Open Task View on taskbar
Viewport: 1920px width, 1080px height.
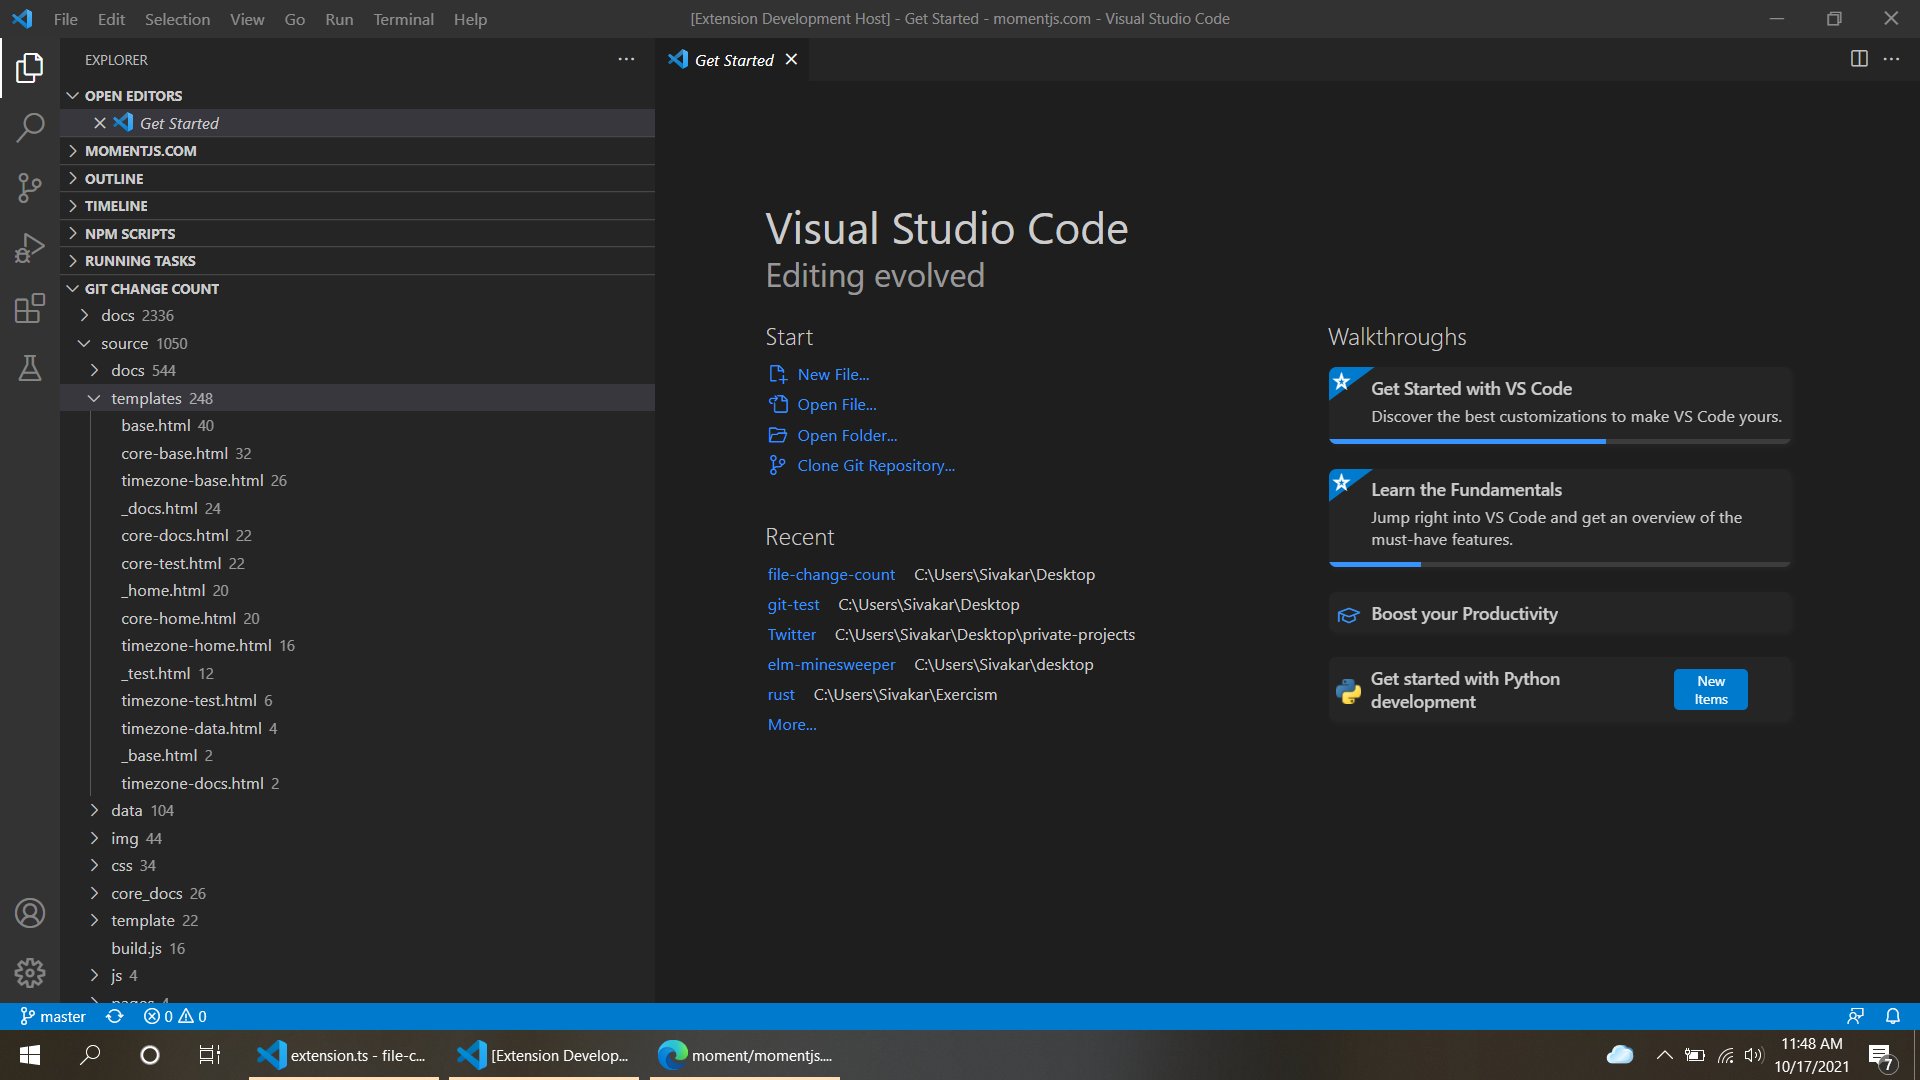(210, 1055)
